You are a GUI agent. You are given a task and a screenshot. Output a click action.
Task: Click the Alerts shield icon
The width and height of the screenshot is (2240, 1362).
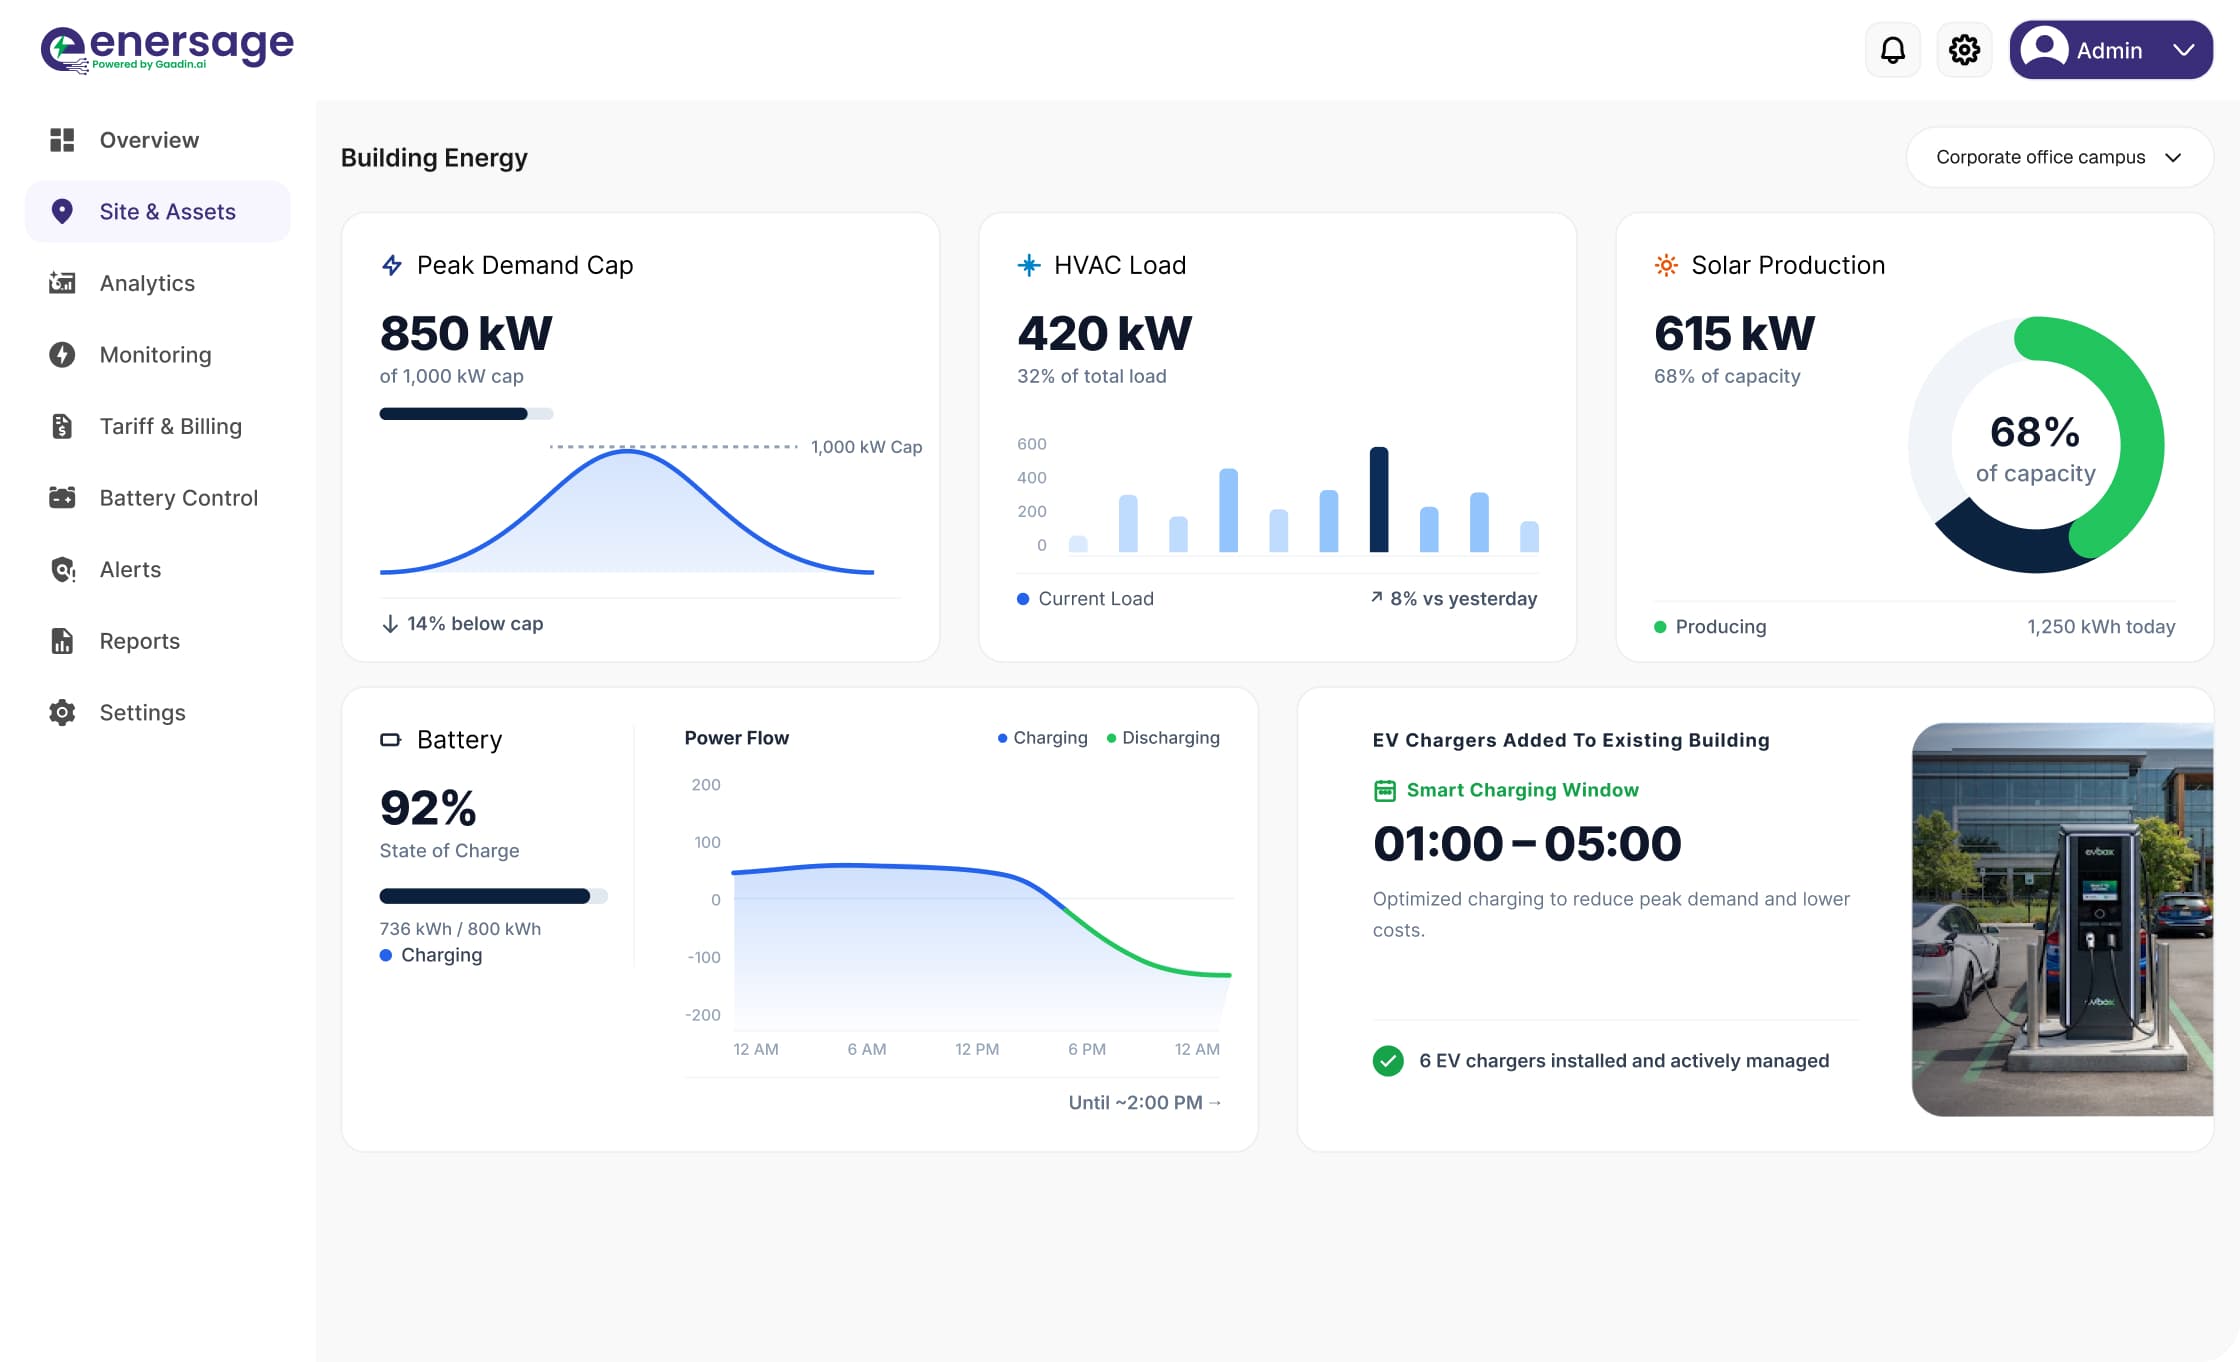62,569
